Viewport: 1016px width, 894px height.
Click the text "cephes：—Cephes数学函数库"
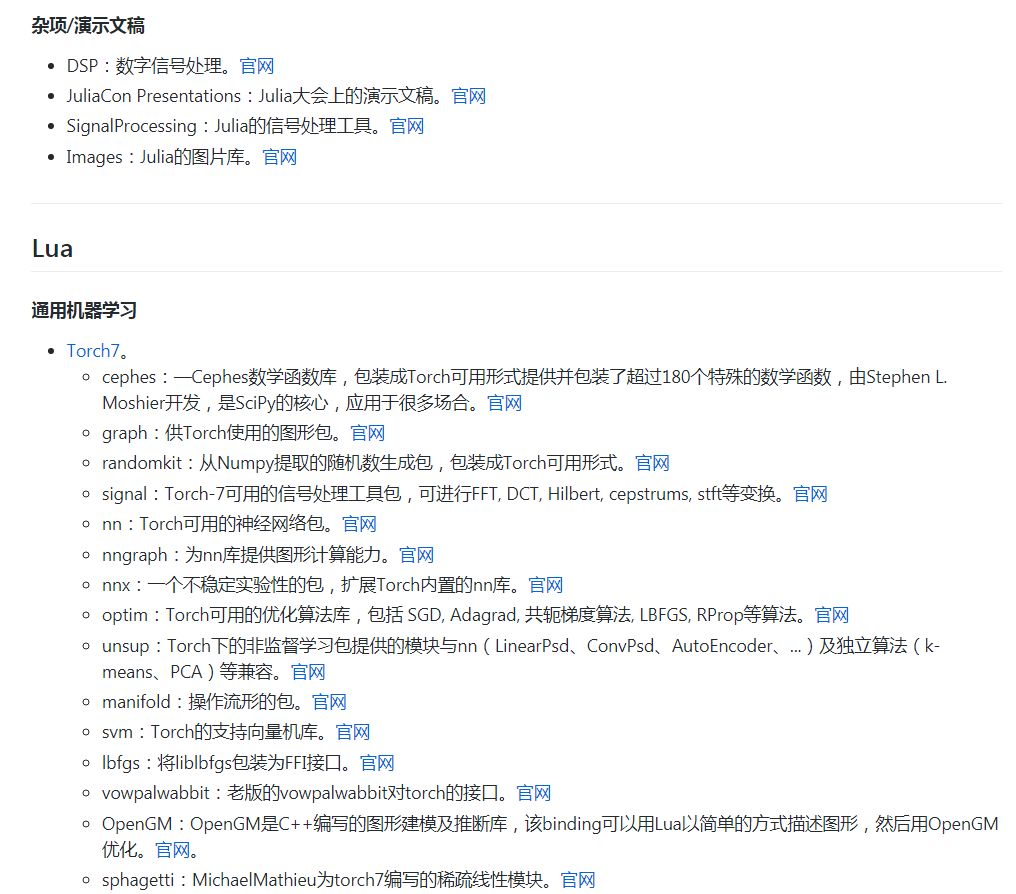220,377
